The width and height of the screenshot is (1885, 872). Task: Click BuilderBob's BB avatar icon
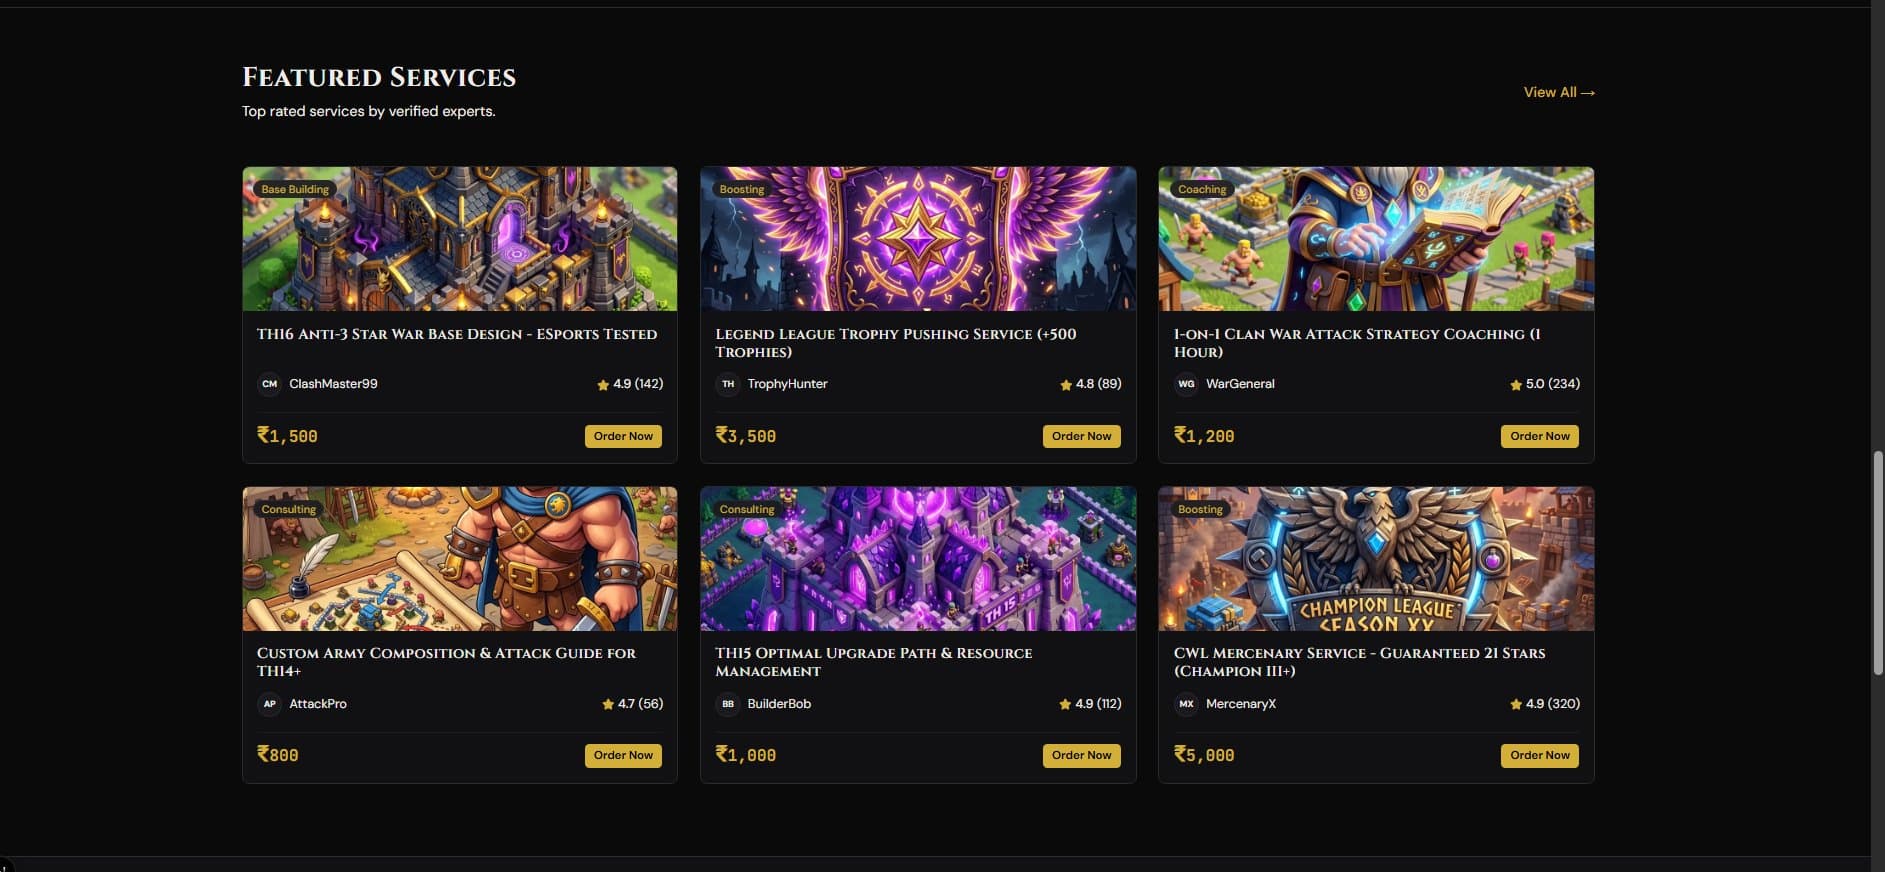tap(728, 704)
